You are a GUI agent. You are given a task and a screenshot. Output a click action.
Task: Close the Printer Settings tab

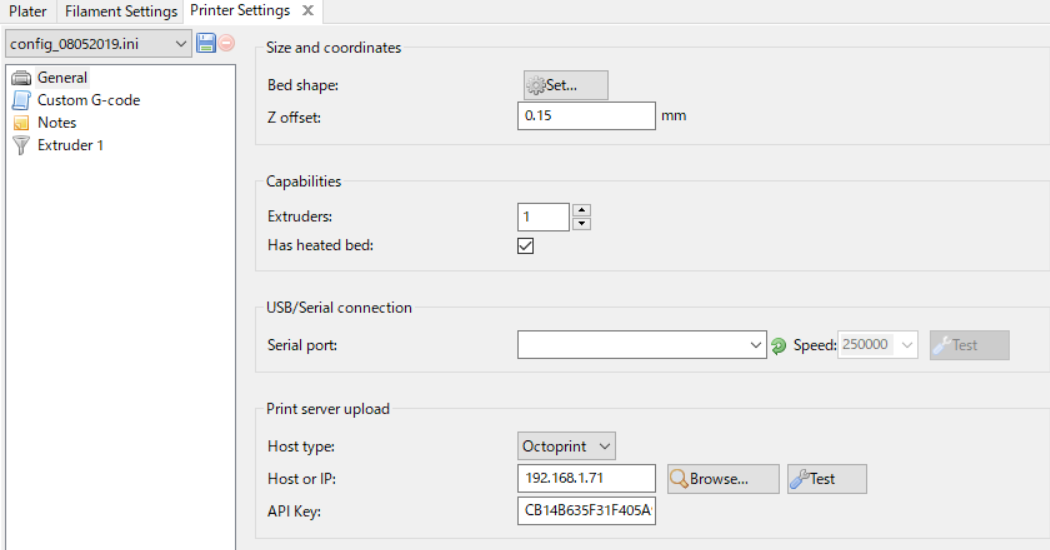pyautogui.click(x=307, y=11)
